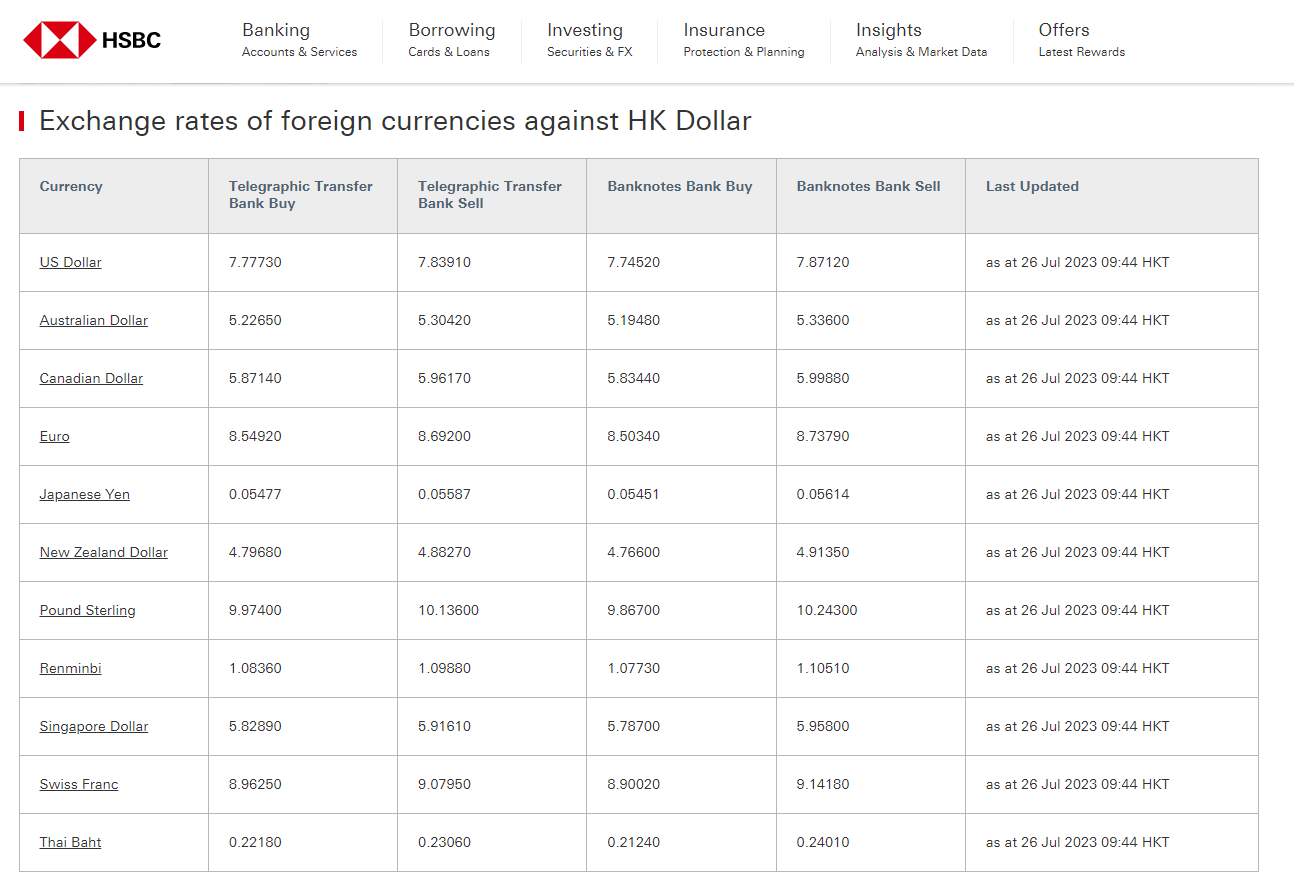
Task: Select the New Zealand Dollar link
Action: click(x=104, y=553)
